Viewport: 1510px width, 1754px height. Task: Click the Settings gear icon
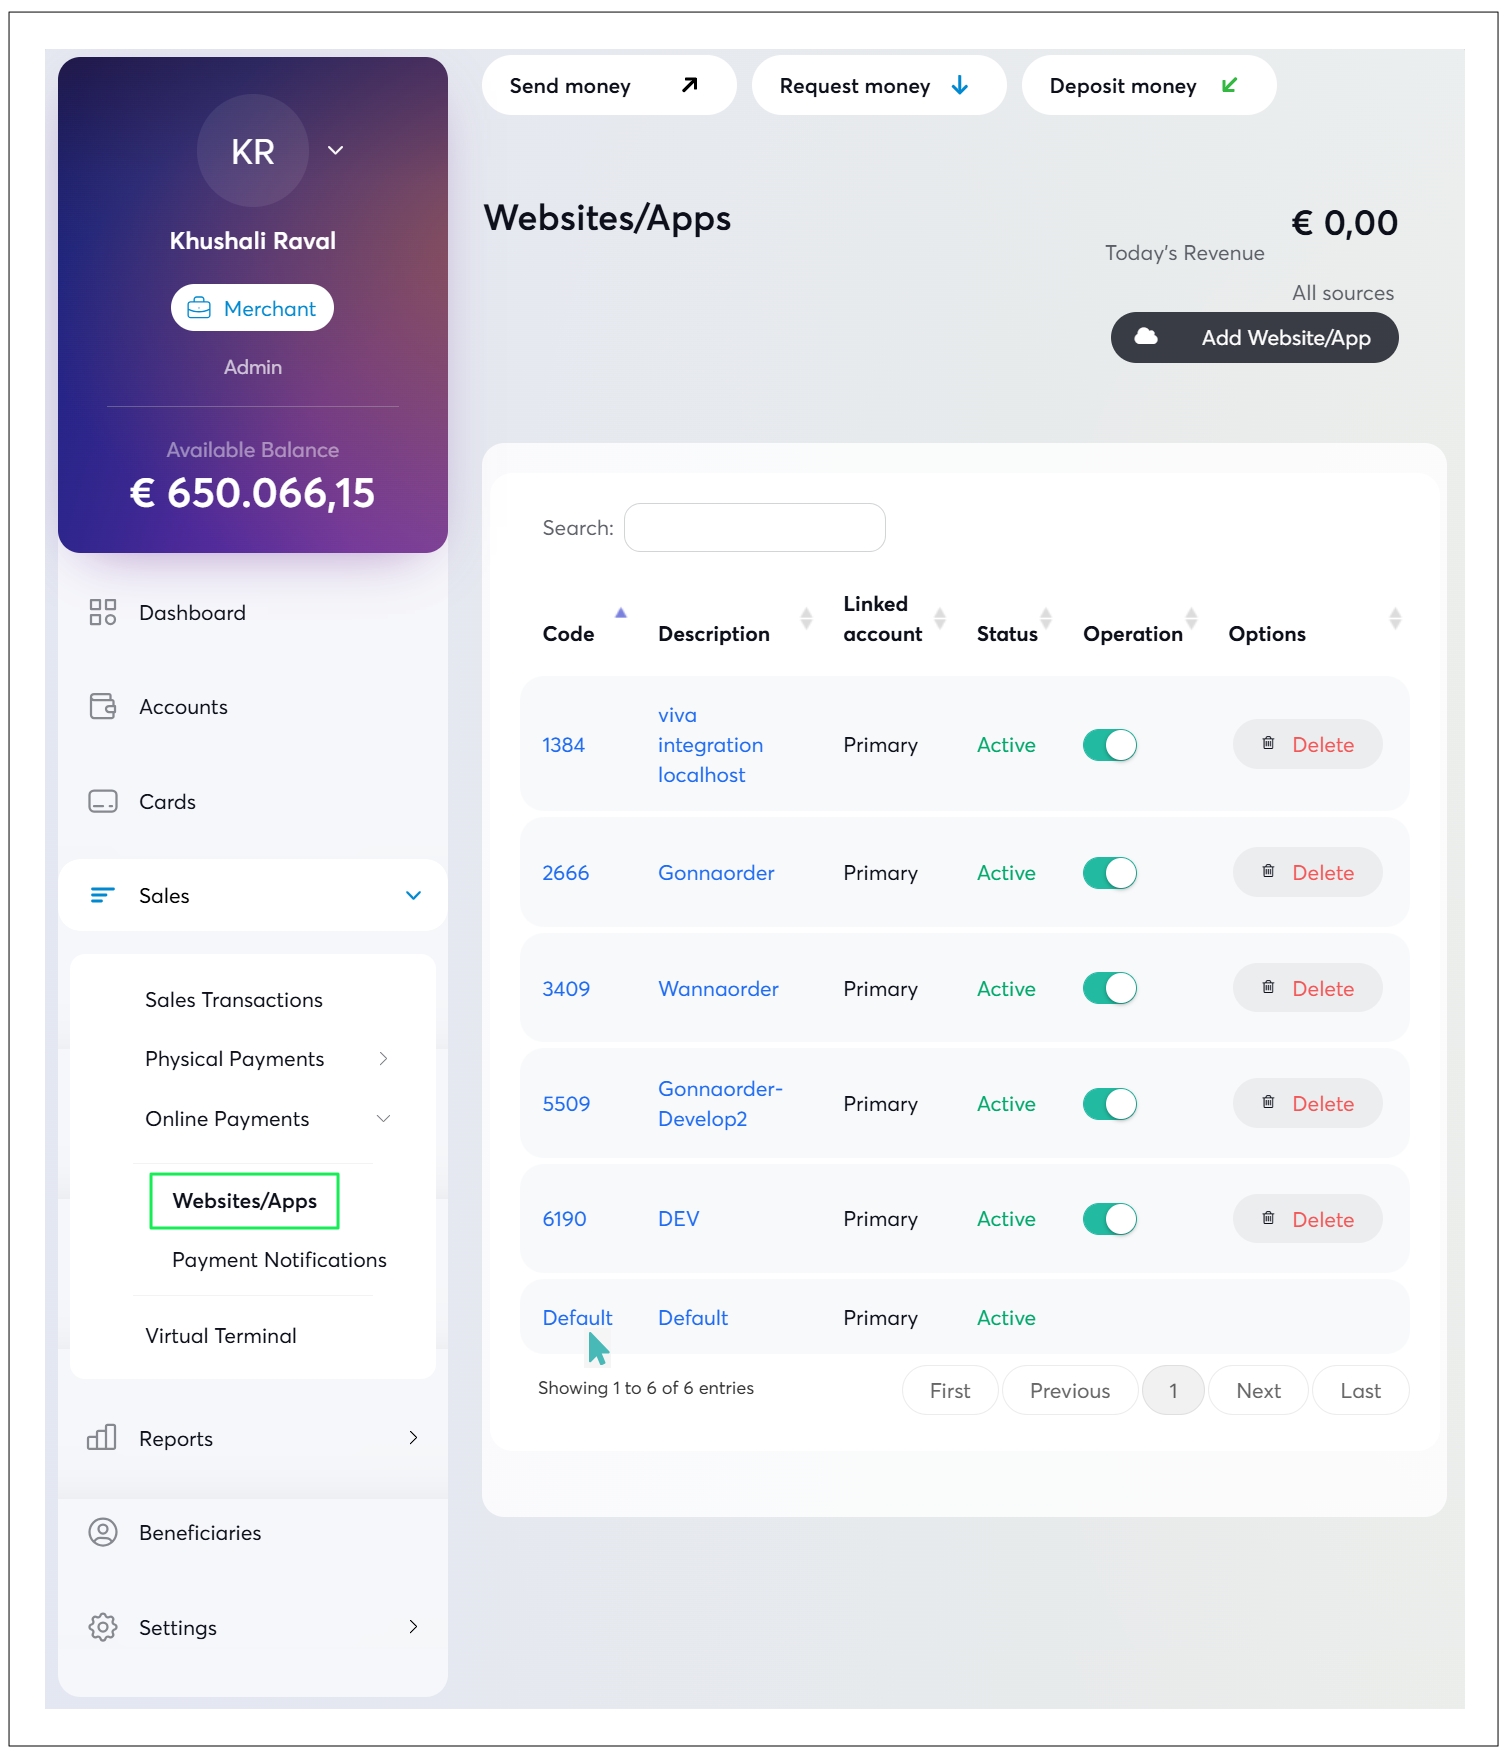click(103, 1627)
